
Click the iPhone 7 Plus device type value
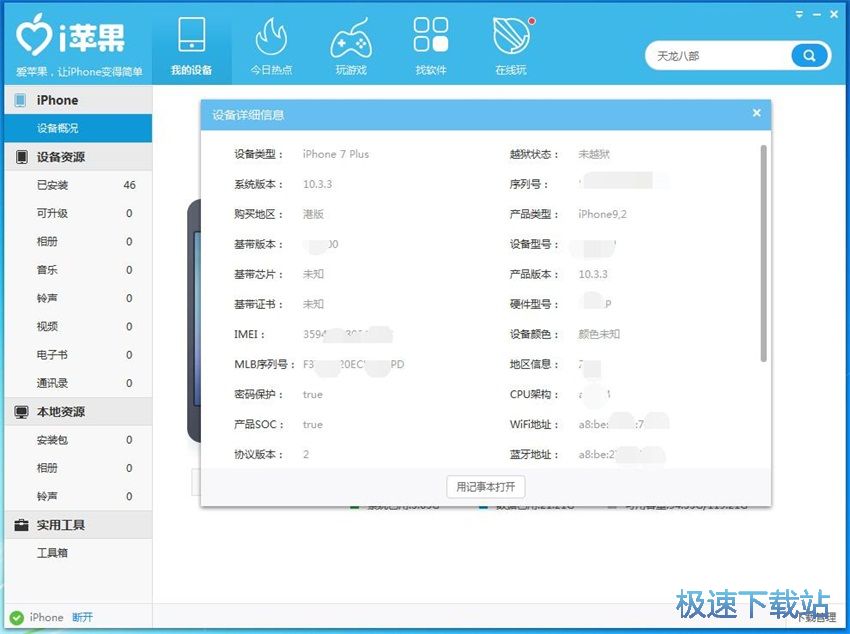[x=336, y=154]
